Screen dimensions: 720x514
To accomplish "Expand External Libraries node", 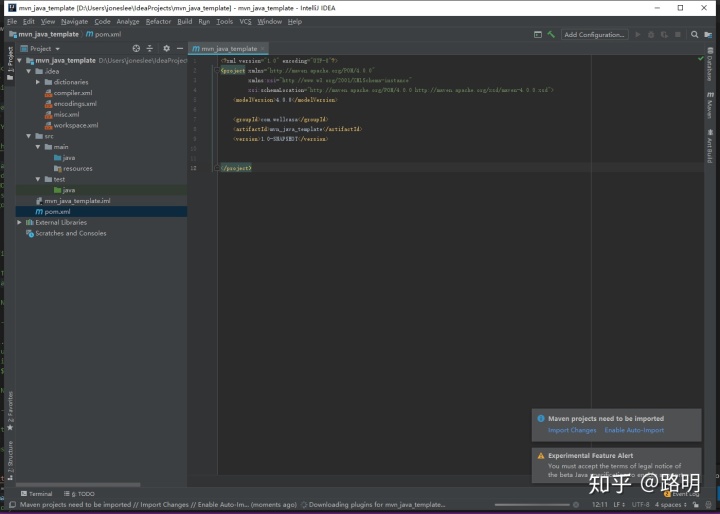I will [x=20, y=222].
